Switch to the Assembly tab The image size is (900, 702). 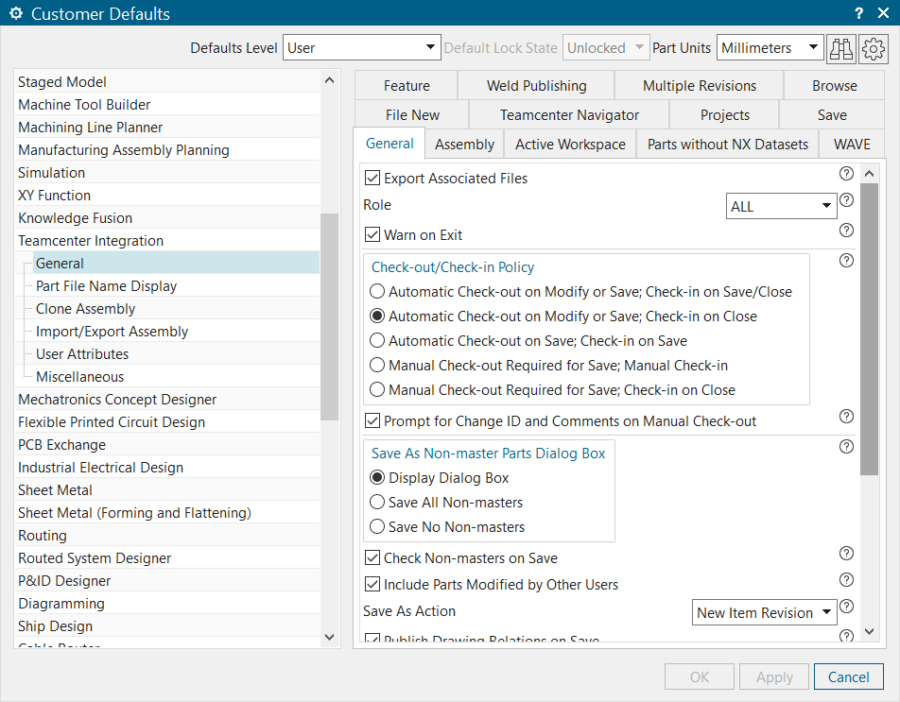click(x=464, y=143)
